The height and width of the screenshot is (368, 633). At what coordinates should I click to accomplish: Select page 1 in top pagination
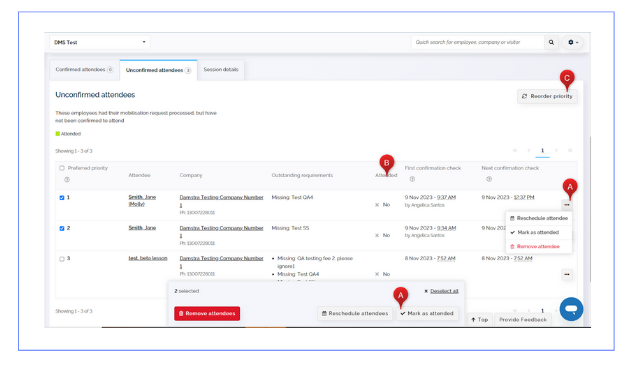point(542,151)
